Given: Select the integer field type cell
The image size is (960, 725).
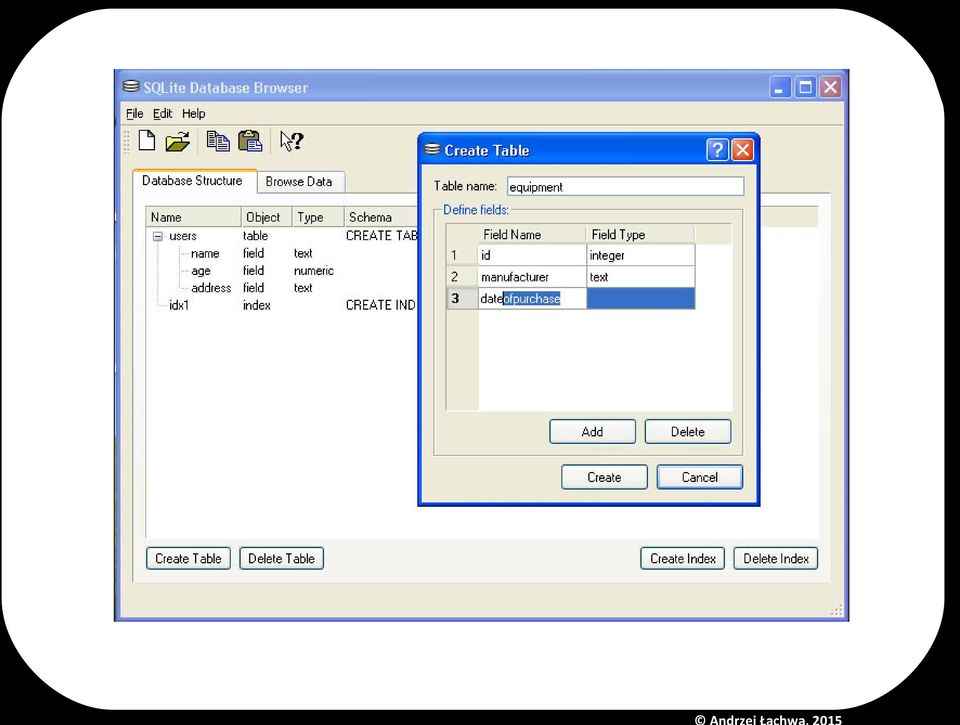Looking at the screenshot, I should pyautogui.click(x=640, y=255).
